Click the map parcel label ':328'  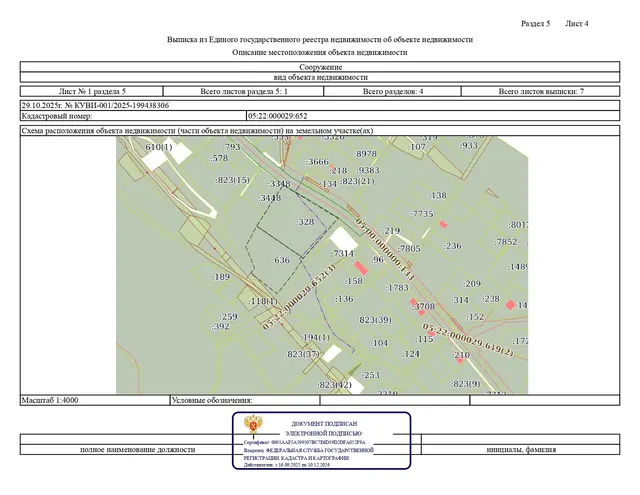pos(305,222)
